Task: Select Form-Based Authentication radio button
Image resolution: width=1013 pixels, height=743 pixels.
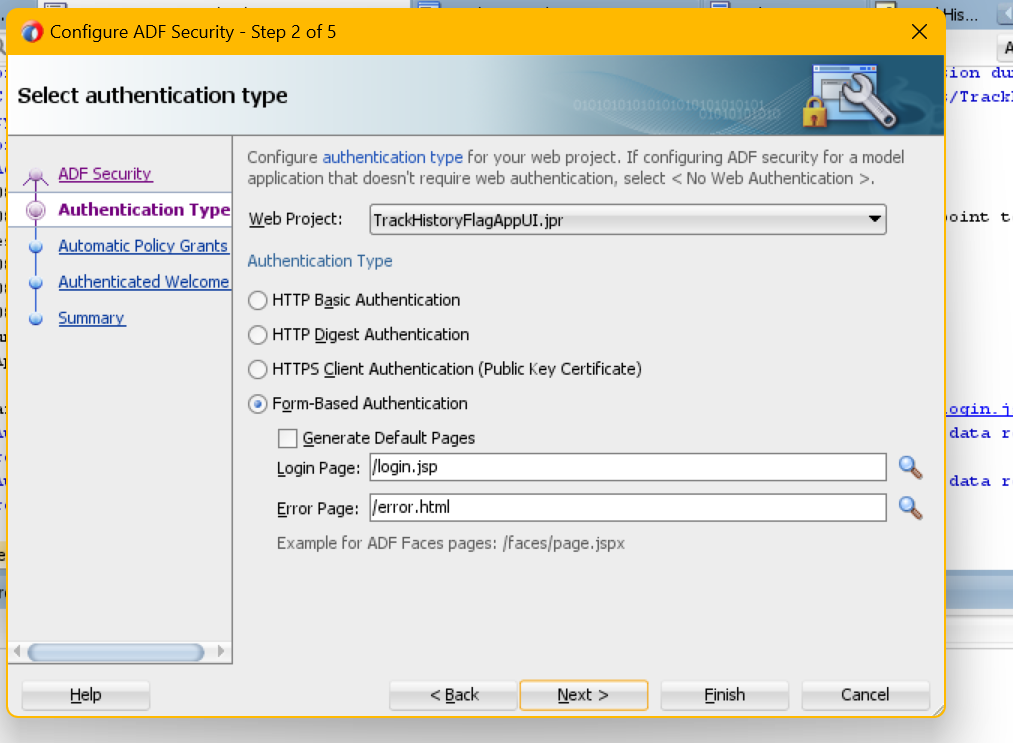Action: click(257, 404)
